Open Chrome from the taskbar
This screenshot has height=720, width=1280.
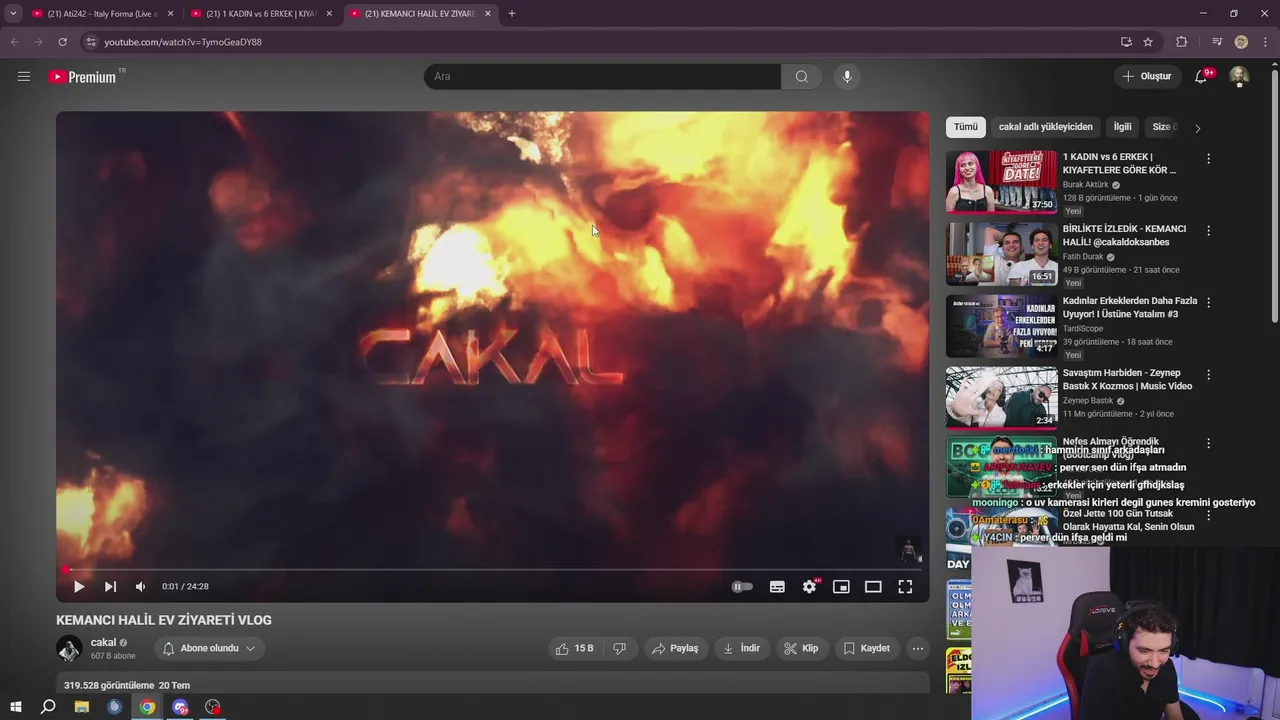pyautogui.click(x=147, y=707)
